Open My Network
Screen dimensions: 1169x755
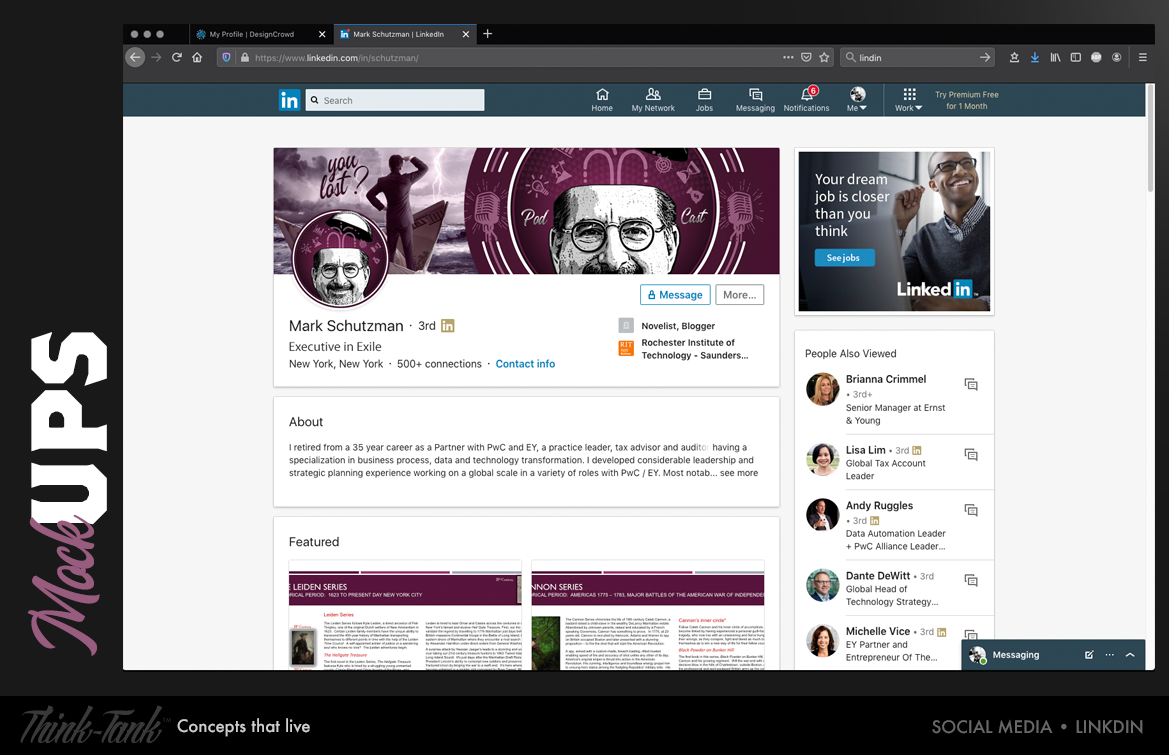(x=653, y=100)
